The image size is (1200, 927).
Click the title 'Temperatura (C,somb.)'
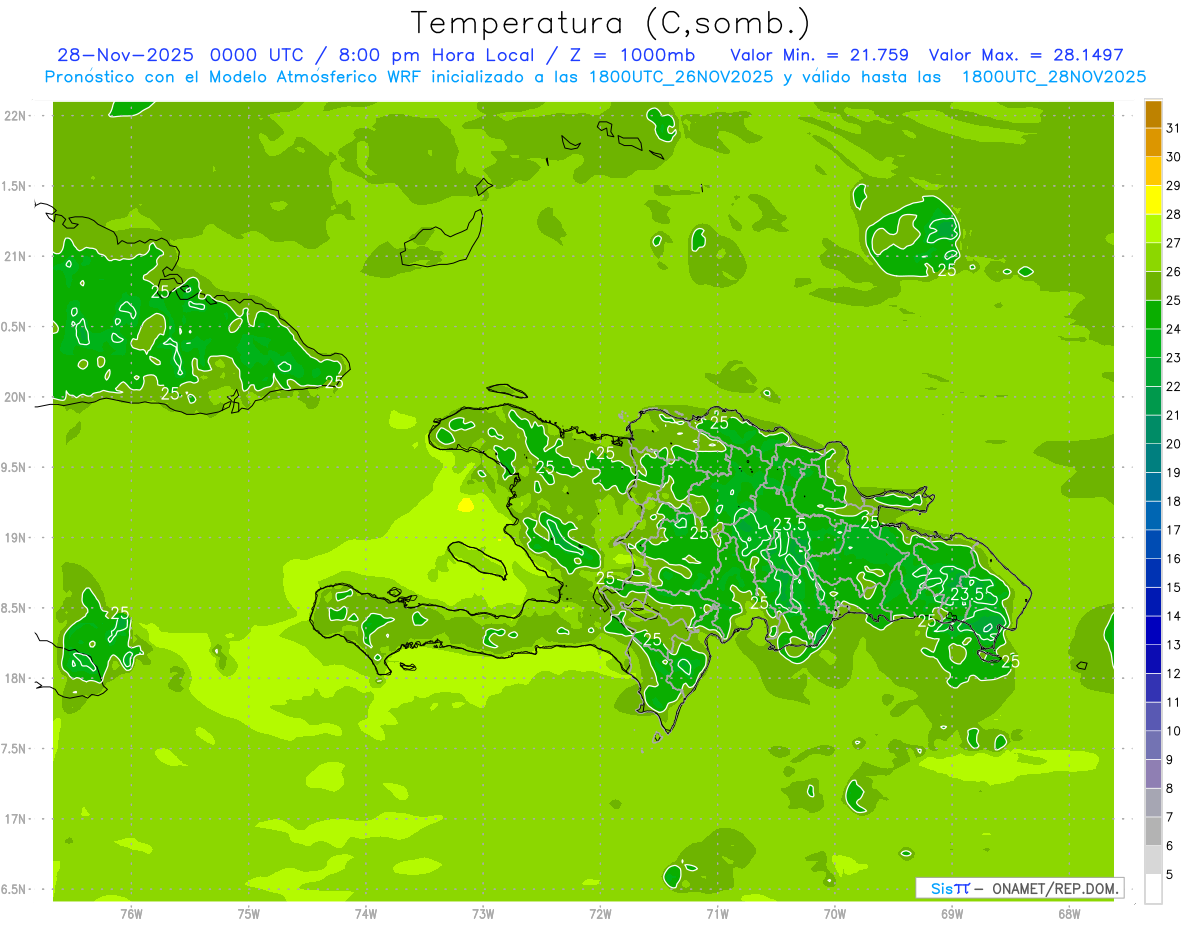(610, 23)
